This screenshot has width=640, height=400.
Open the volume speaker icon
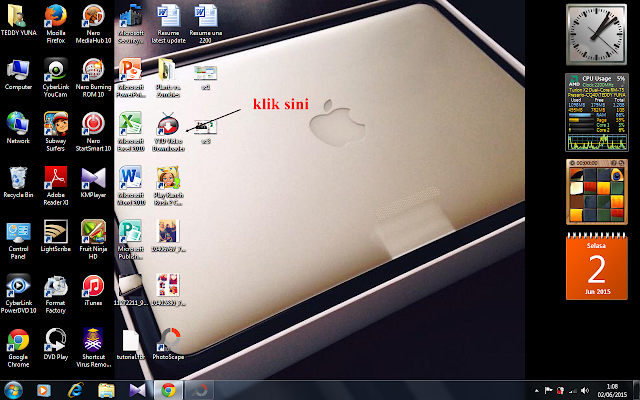coord(584,391)
